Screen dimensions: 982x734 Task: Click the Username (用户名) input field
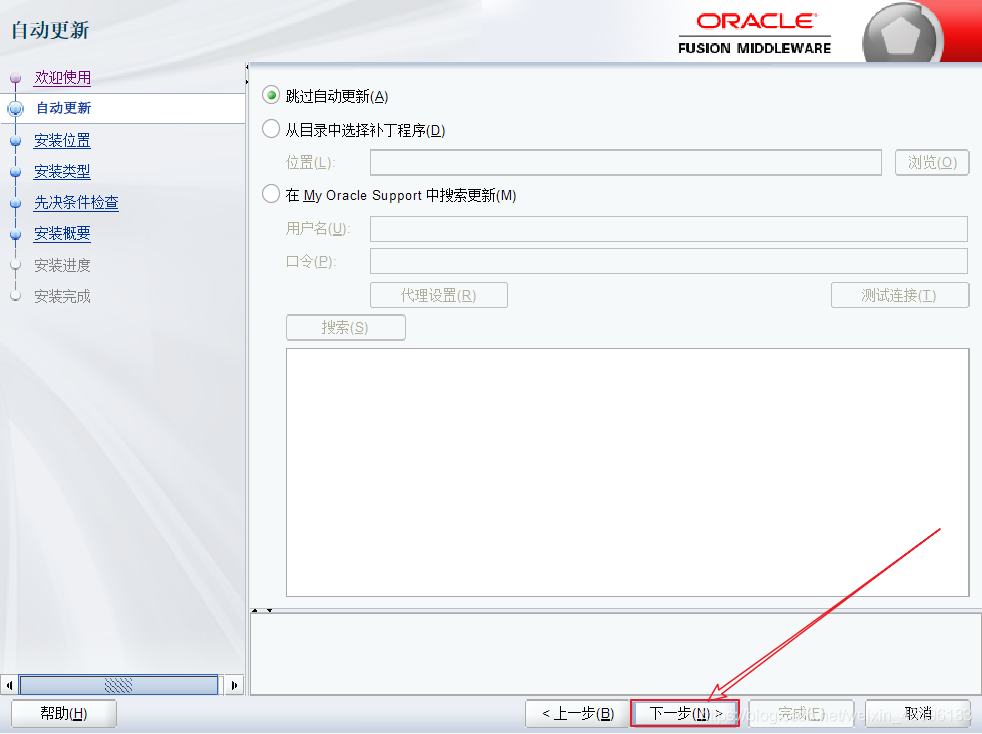(x=669, y=229)
